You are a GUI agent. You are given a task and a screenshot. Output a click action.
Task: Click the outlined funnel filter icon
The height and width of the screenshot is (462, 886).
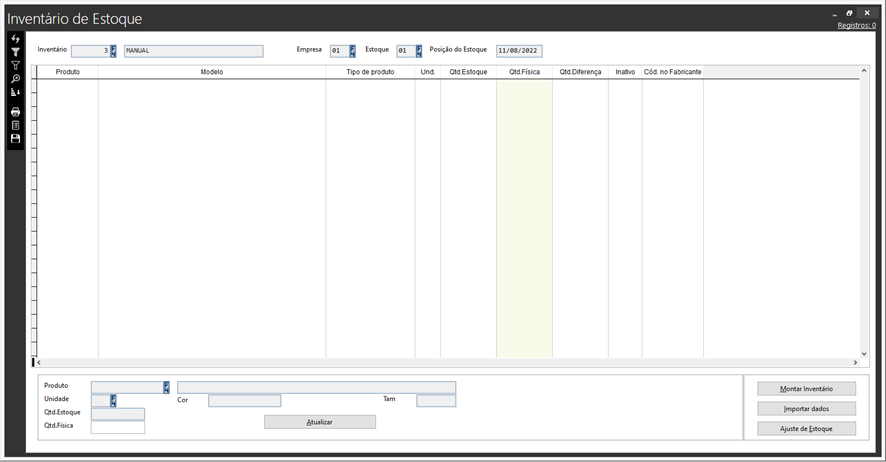pyautogui.click(x=15, y=65)
